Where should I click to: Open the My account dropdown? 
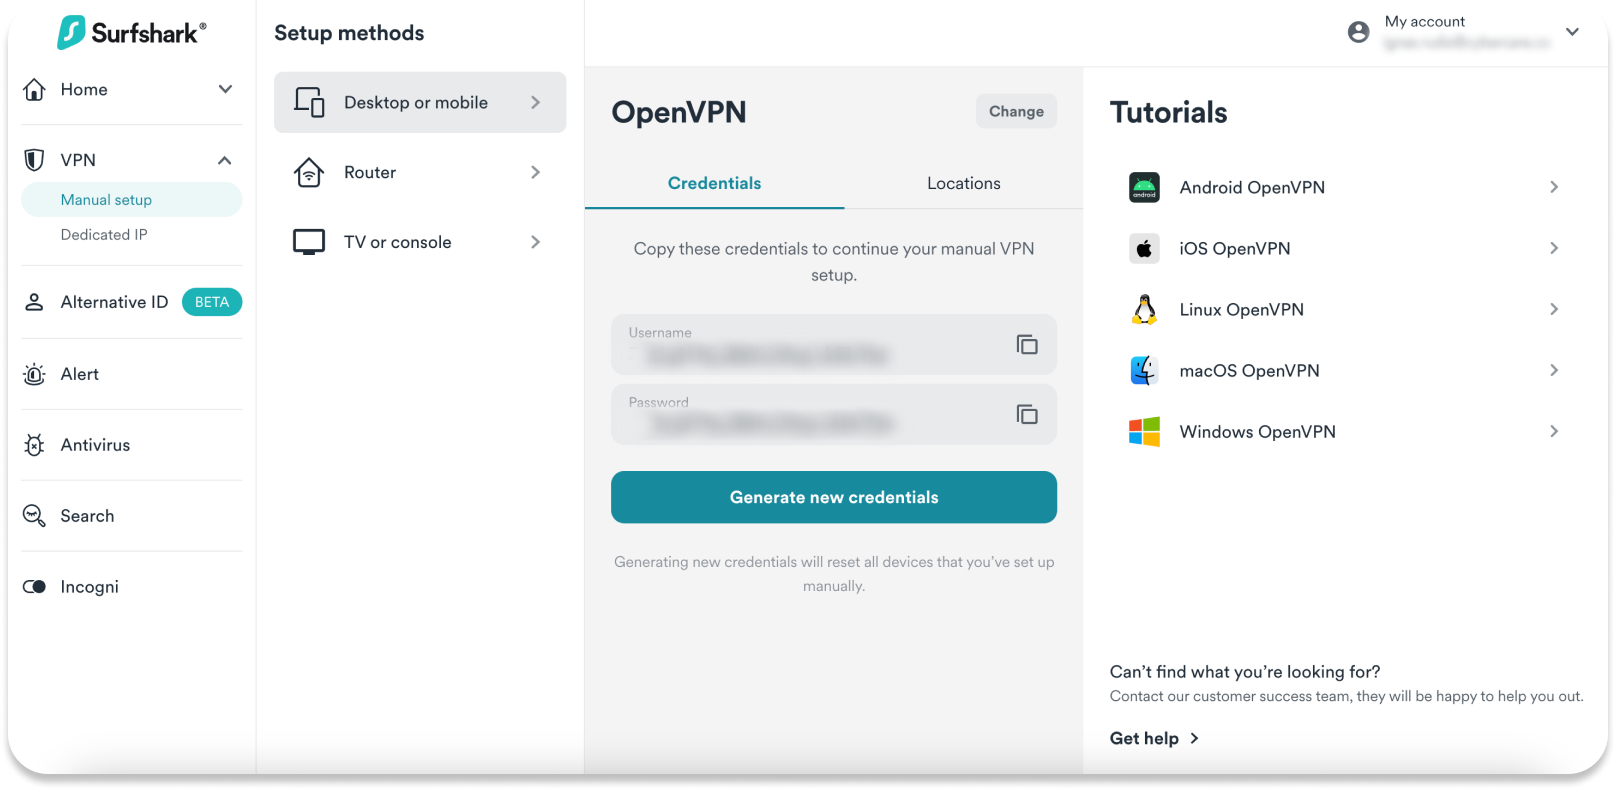point(1571,32)
